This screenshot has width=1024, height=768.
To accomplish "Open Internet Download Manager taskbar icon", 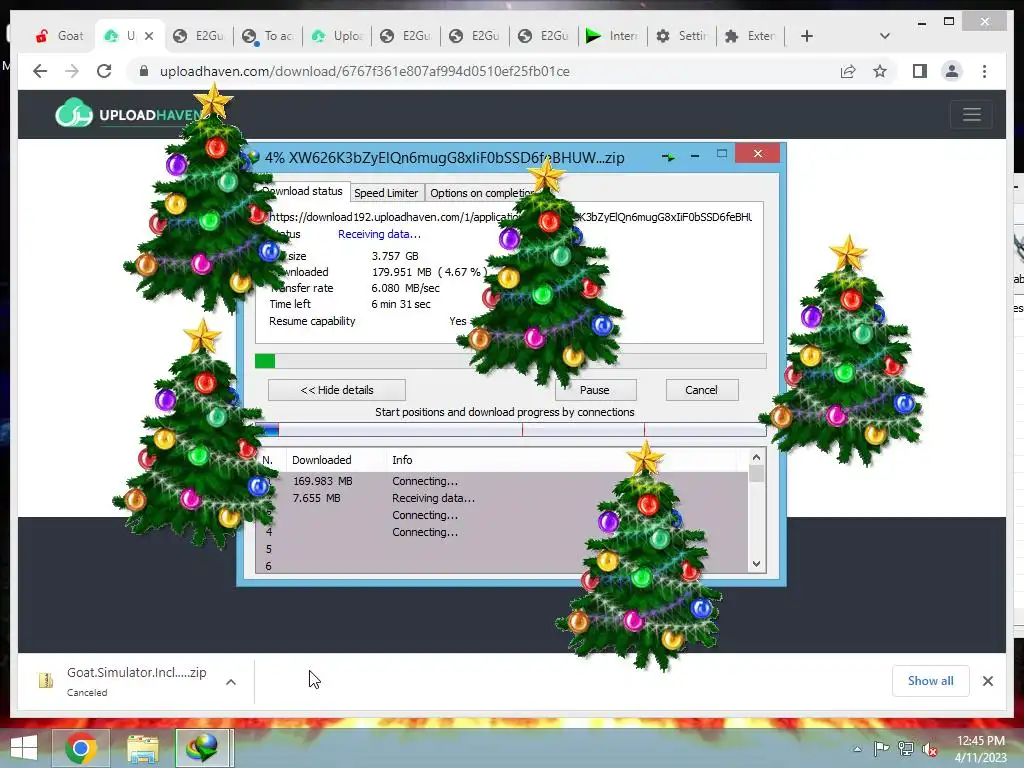I will click(204, 748).
